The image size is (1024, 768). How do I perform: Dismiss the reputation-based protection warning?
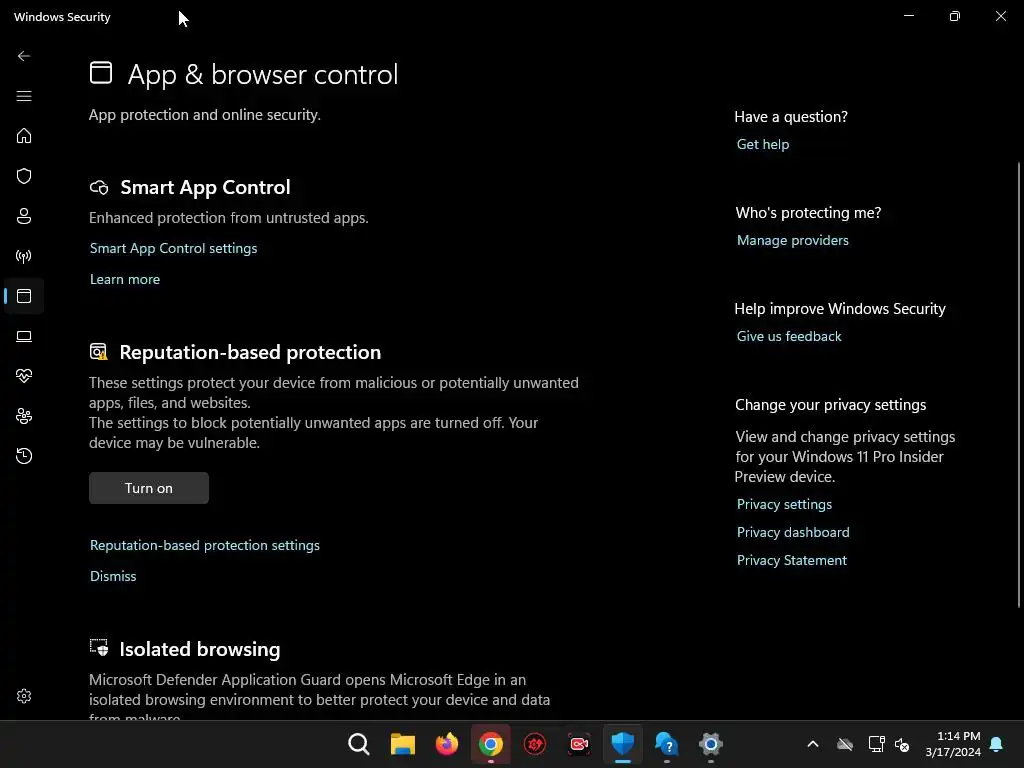pos(113,576)
